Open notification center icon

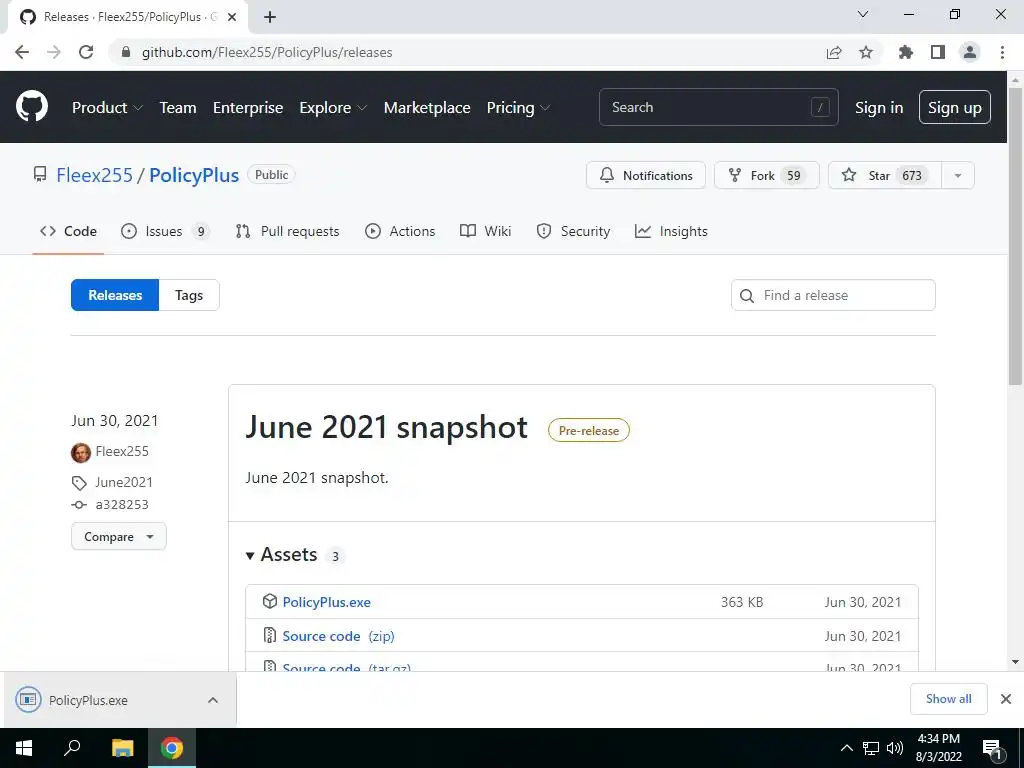coord(992,750)
